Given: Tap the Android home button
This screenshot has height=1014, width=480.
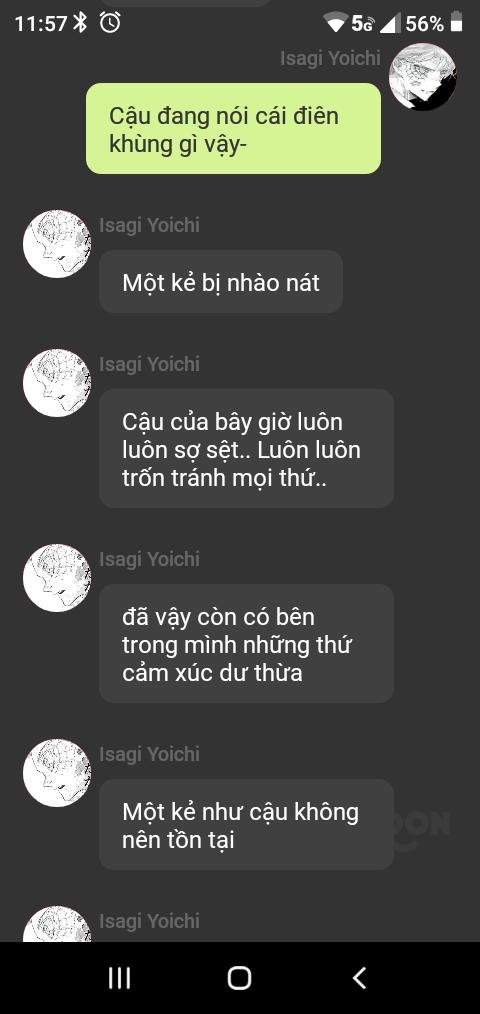Looking at the screenshot, I should (x=239, y=978).
